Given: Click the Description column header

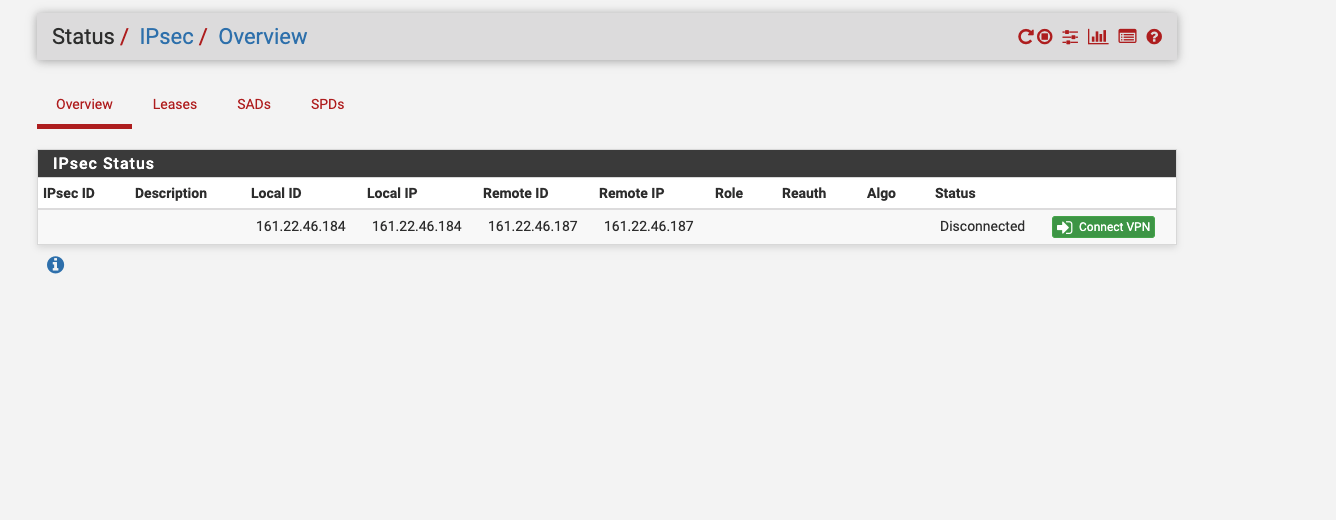Looking at the screenshot, I should (171, 193).
